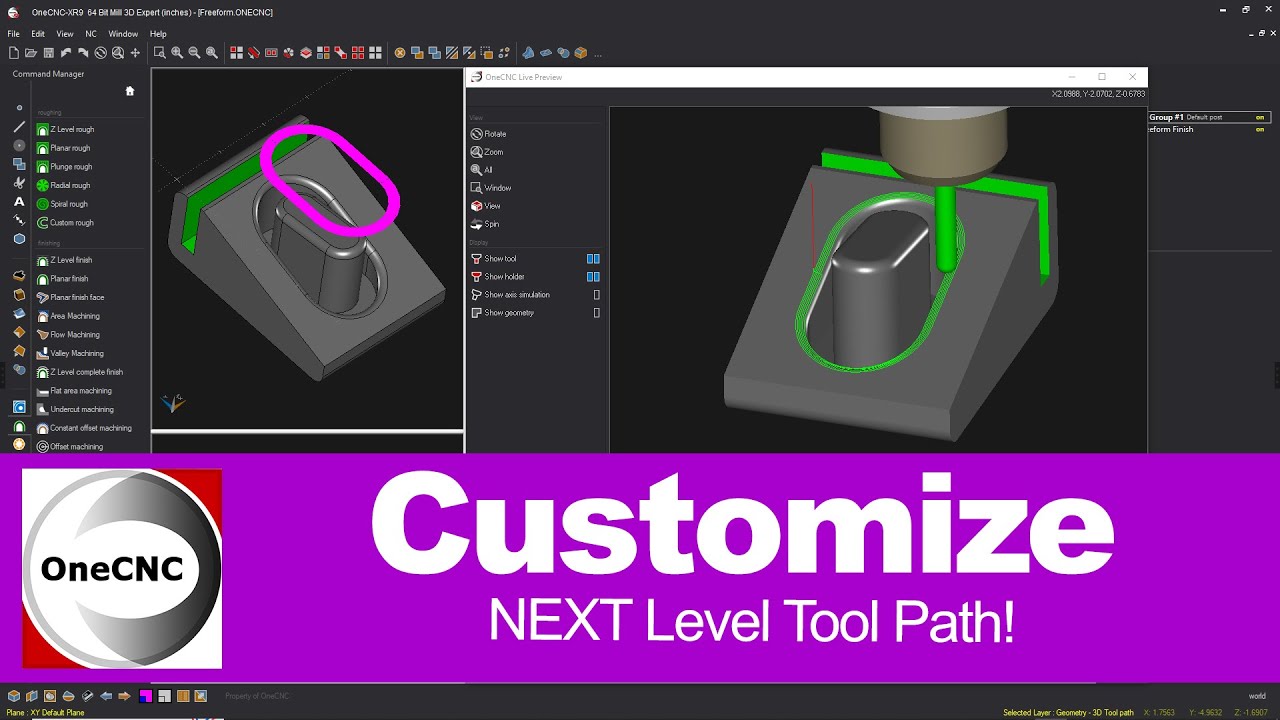Click Spin in Live Preview panel
Screen dimensions: 1280x720
[485, 224]
